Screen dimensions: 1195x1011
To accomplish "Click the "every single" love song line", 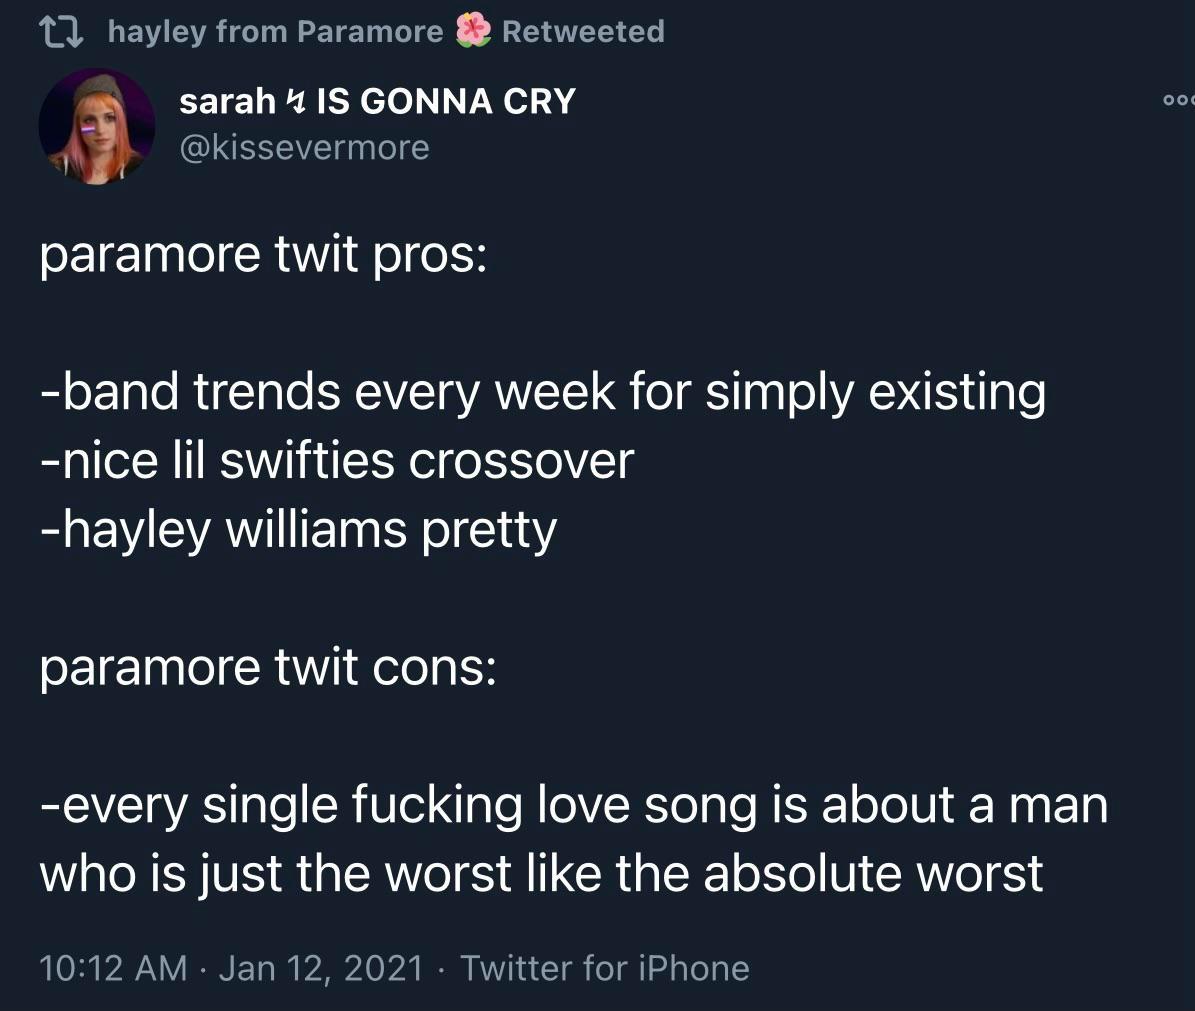I will (x=574, y=805).
